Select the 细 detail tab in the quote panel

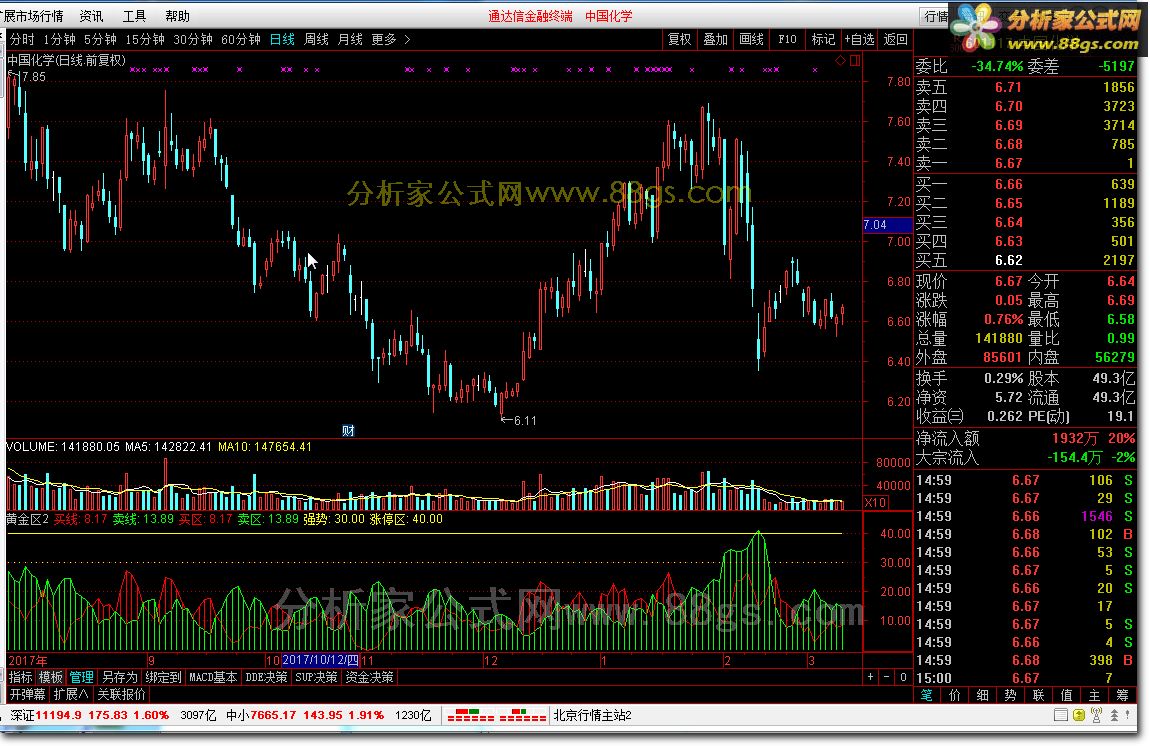(983, 695)
